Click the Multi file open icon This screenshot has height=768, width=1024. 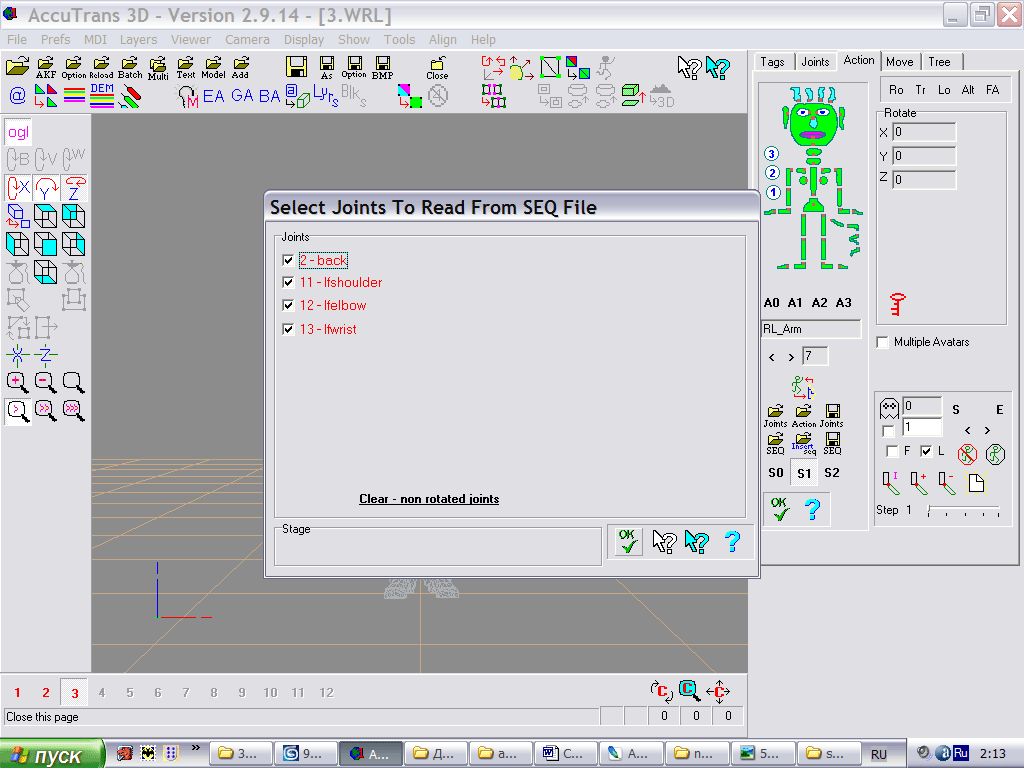coord(158,67)
